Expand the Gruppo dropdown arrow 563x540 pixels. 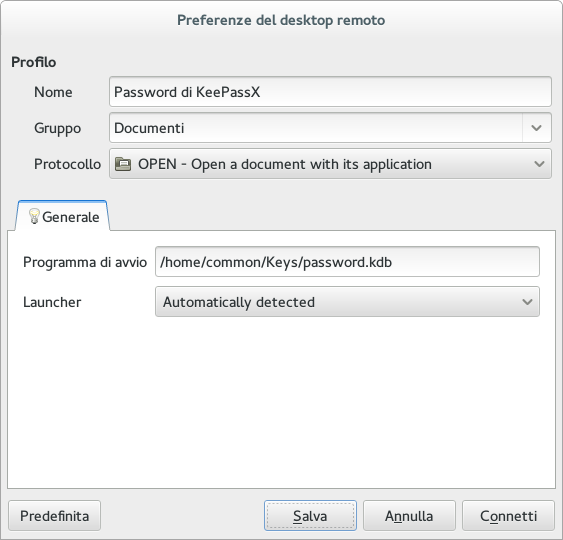536,128
